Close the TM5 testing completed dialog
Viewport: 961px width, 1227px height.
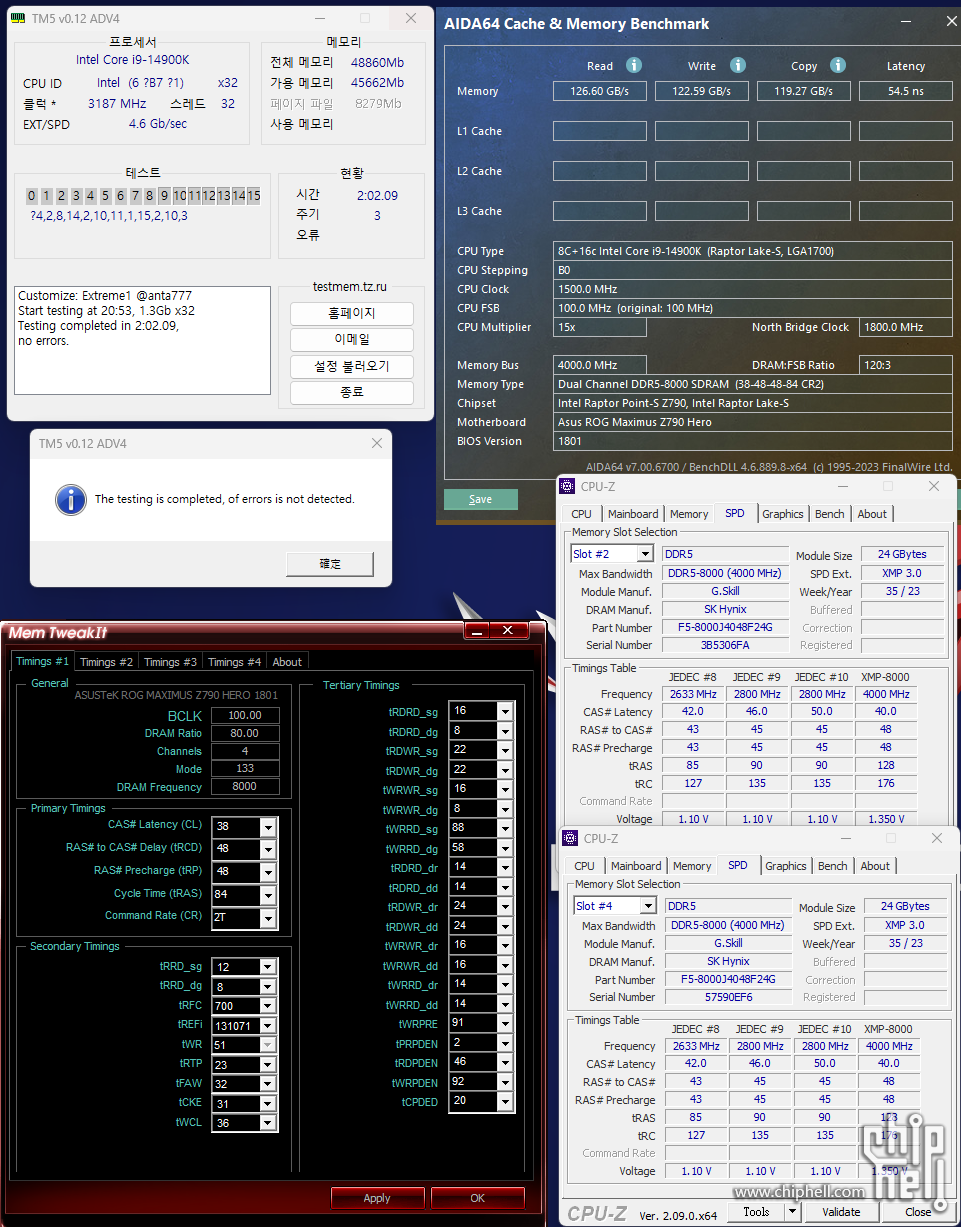click(377, 443)
